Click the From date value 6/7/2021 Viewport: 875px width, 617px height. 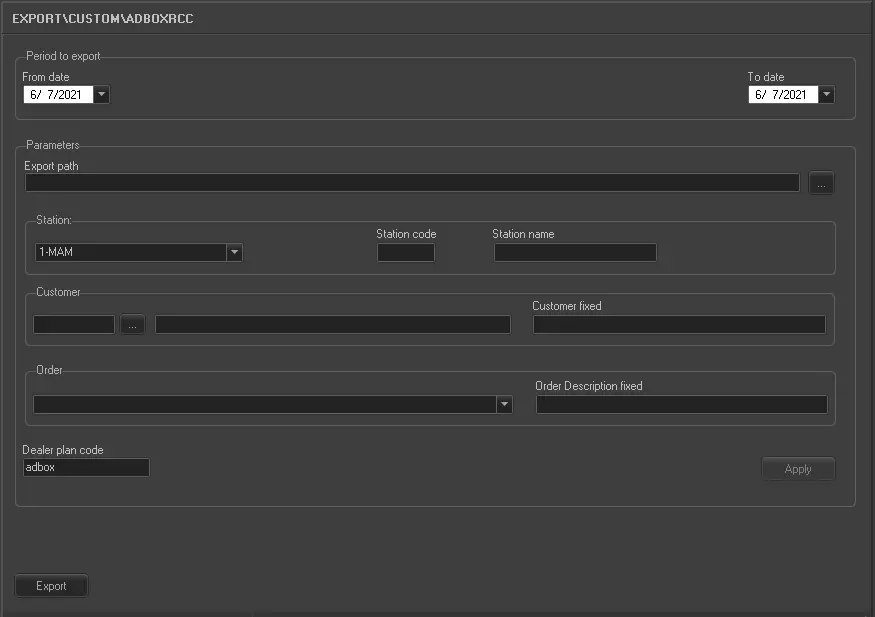click(58, 95)
